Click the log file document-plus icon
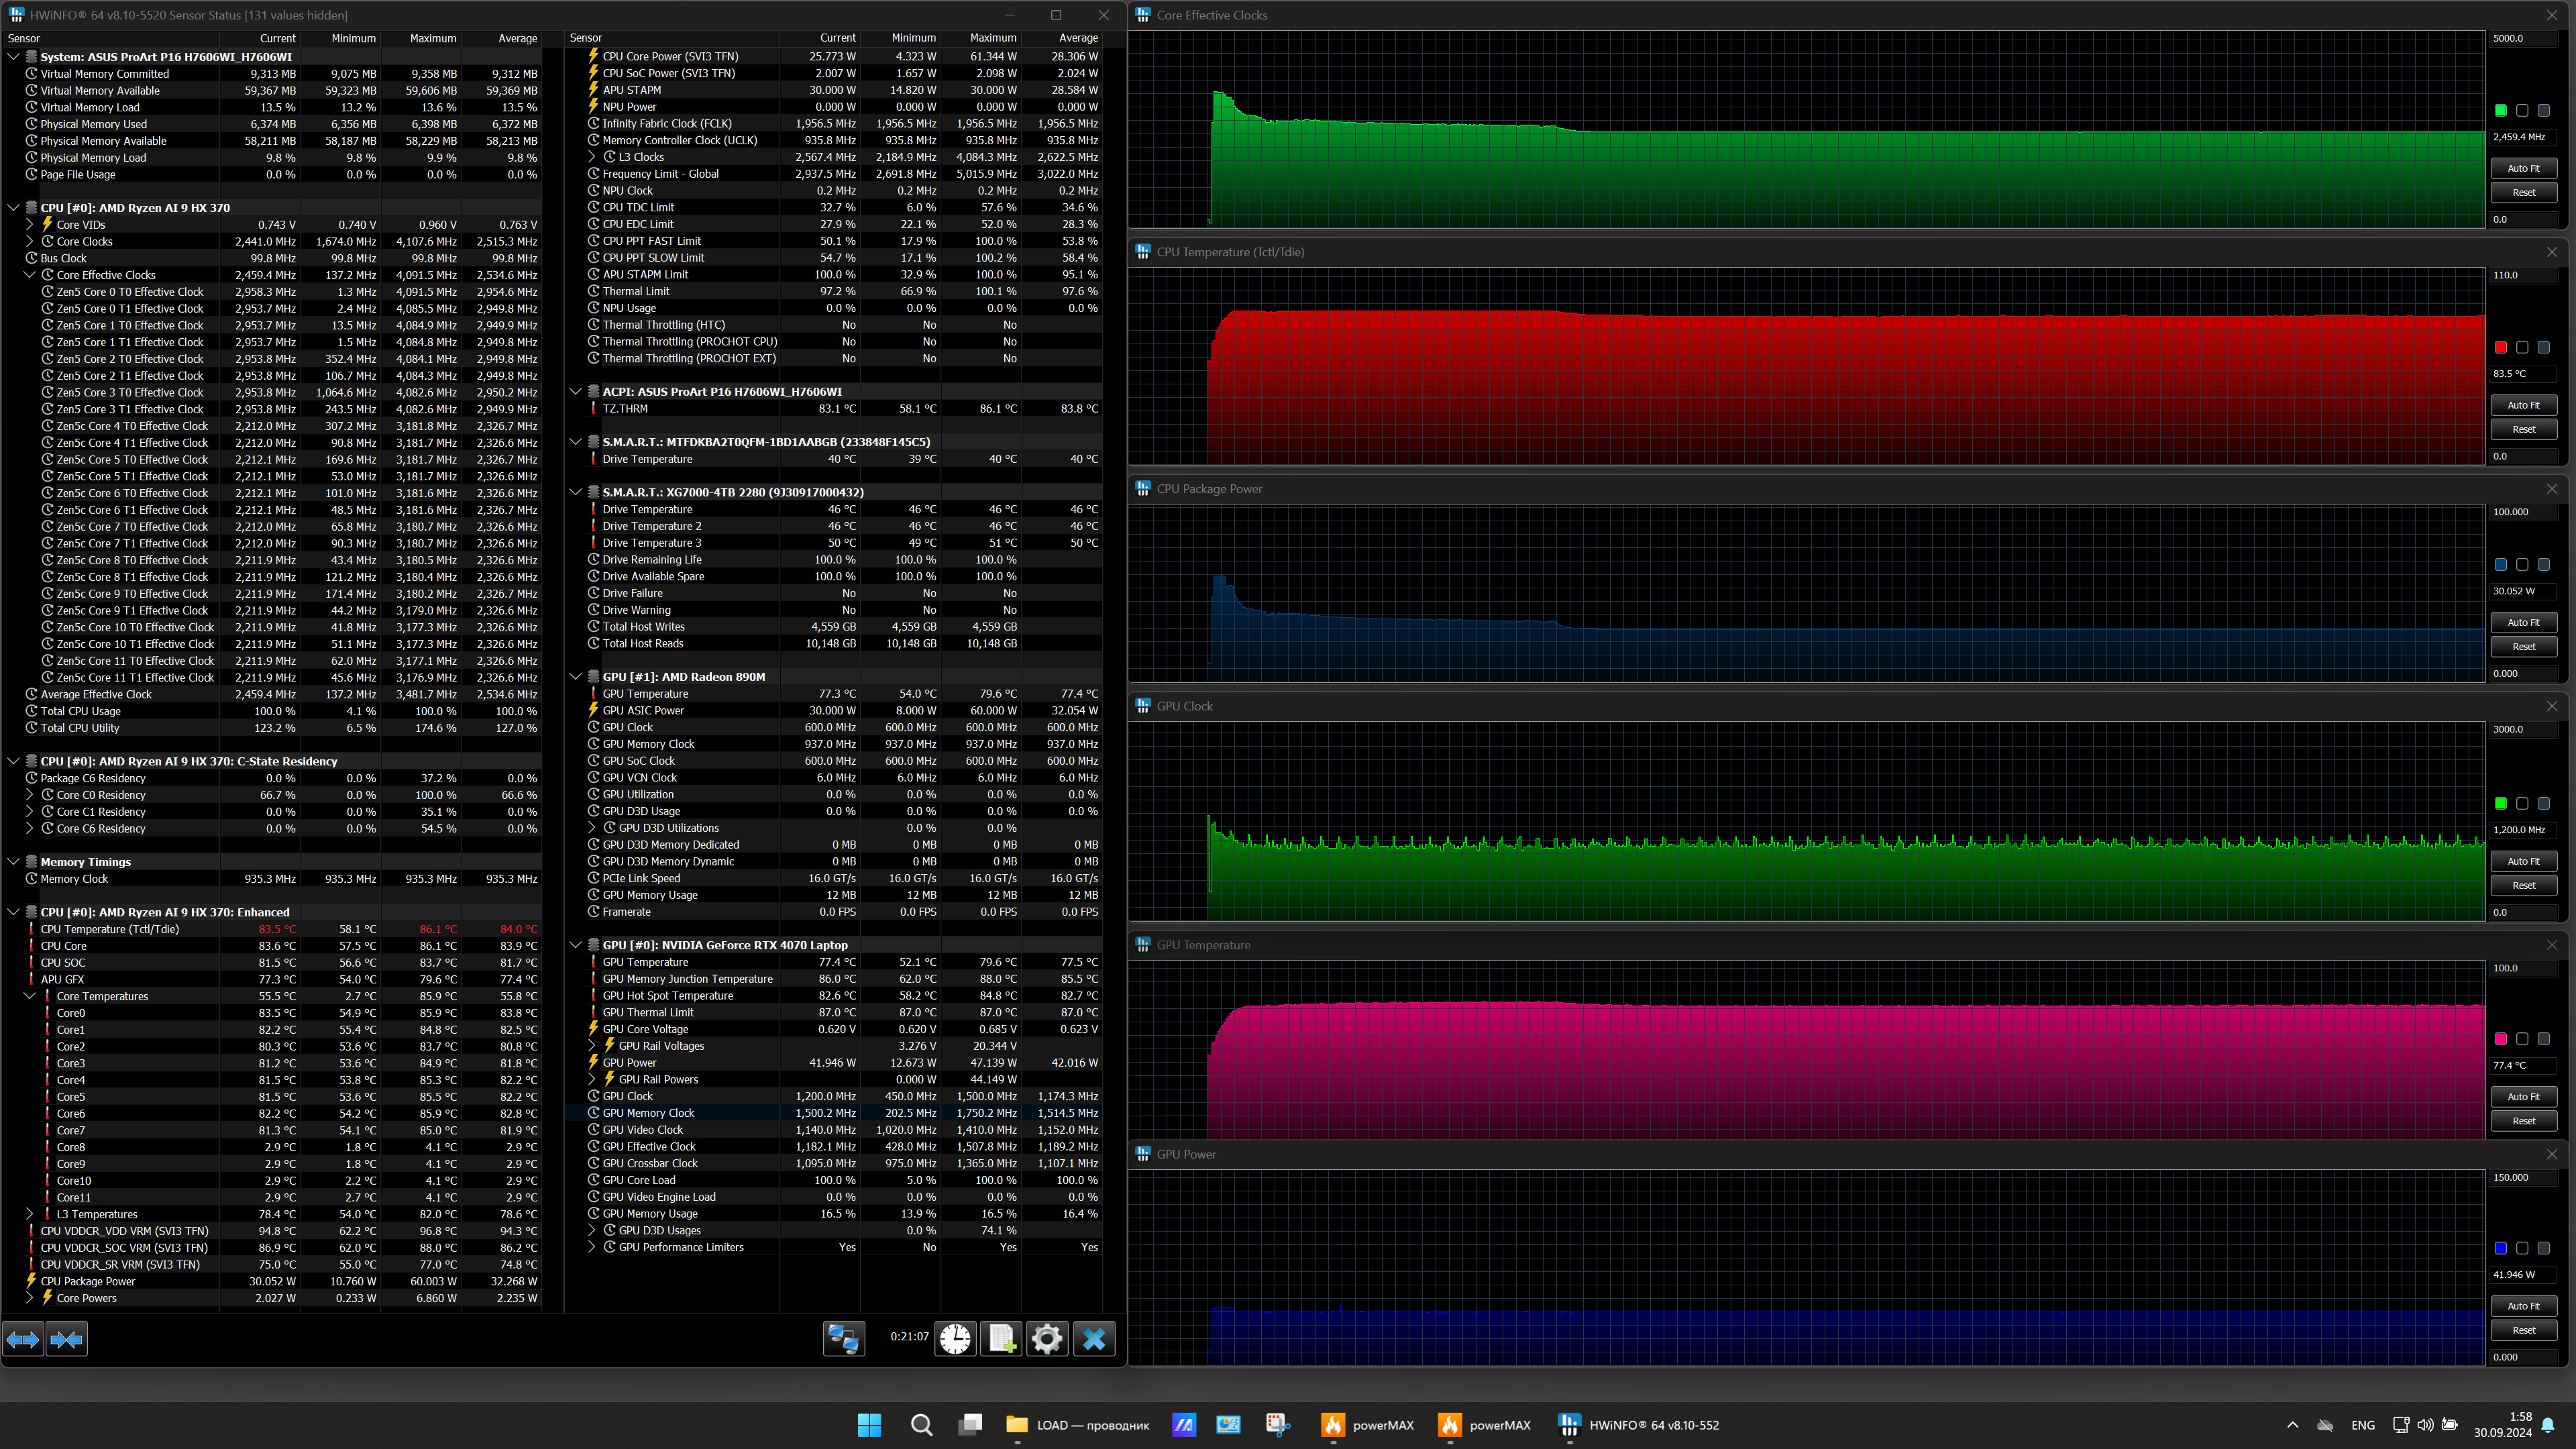The height and width of the screenshot is (1449, 2576). 1001,1338
